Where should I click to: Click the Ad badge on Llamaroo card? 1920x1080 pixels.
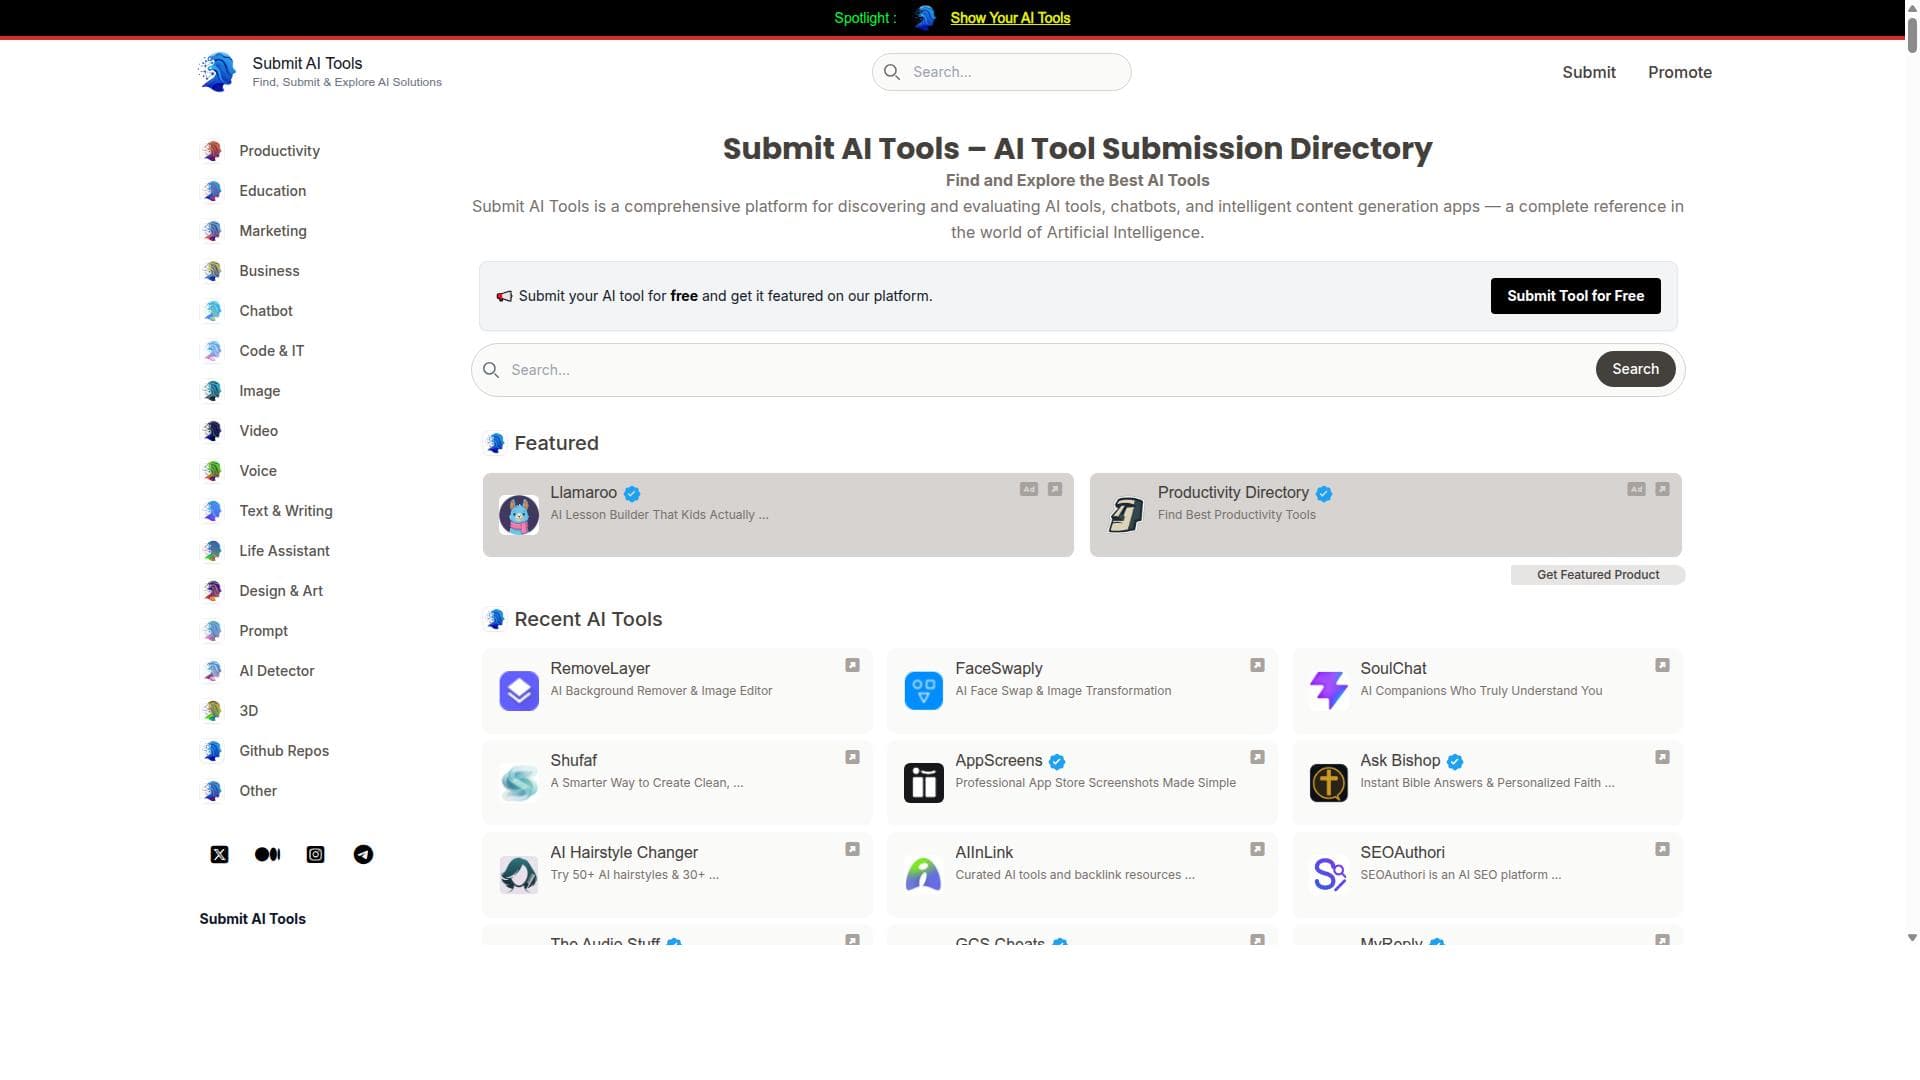[x=1029, y=489]
